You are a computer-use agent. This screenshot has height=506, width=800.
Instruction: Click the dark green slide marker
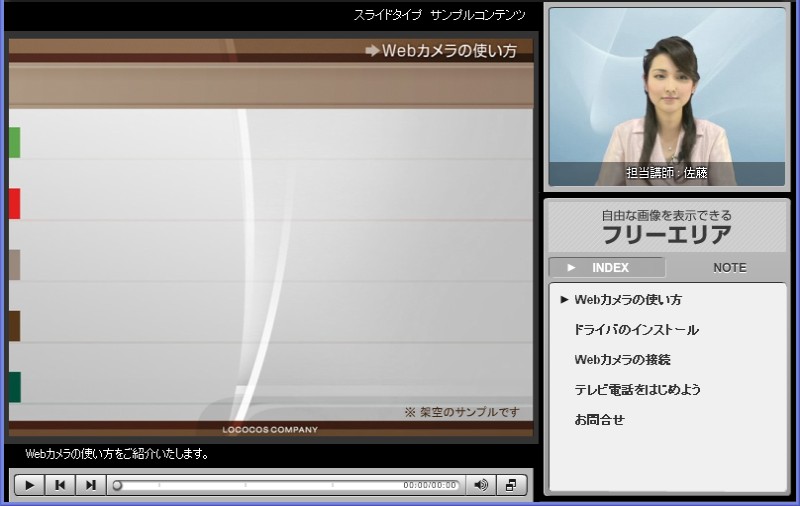[x=14, y=387]
